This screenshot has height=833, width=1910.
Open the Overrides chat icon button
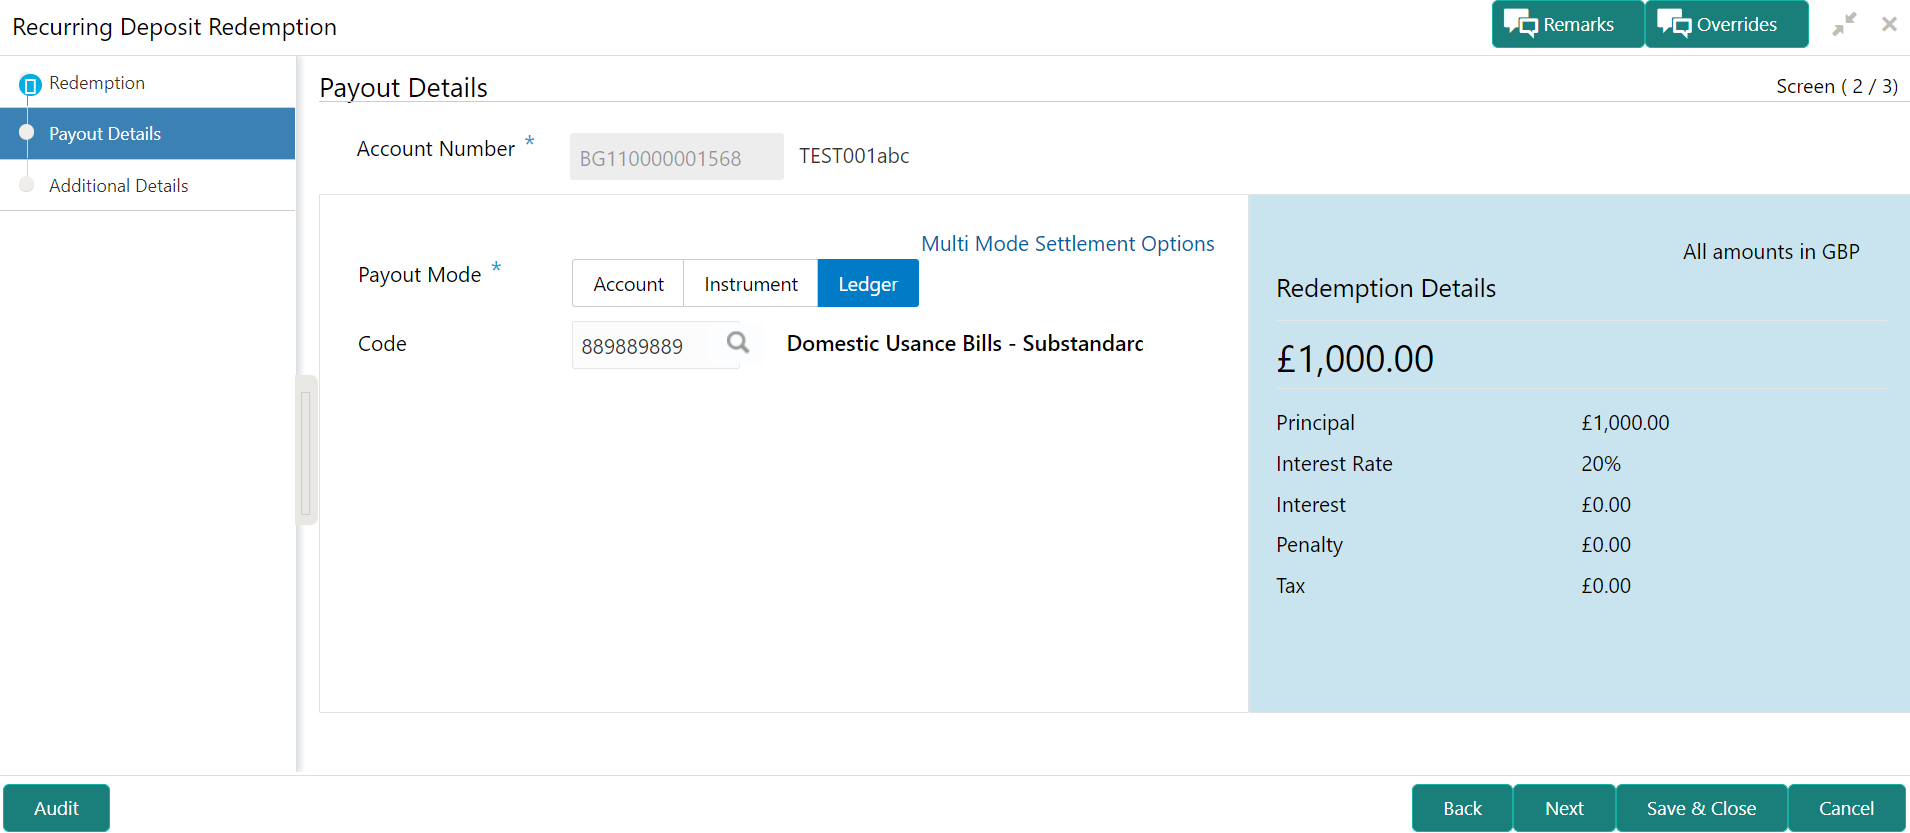tap(1674, 24)
